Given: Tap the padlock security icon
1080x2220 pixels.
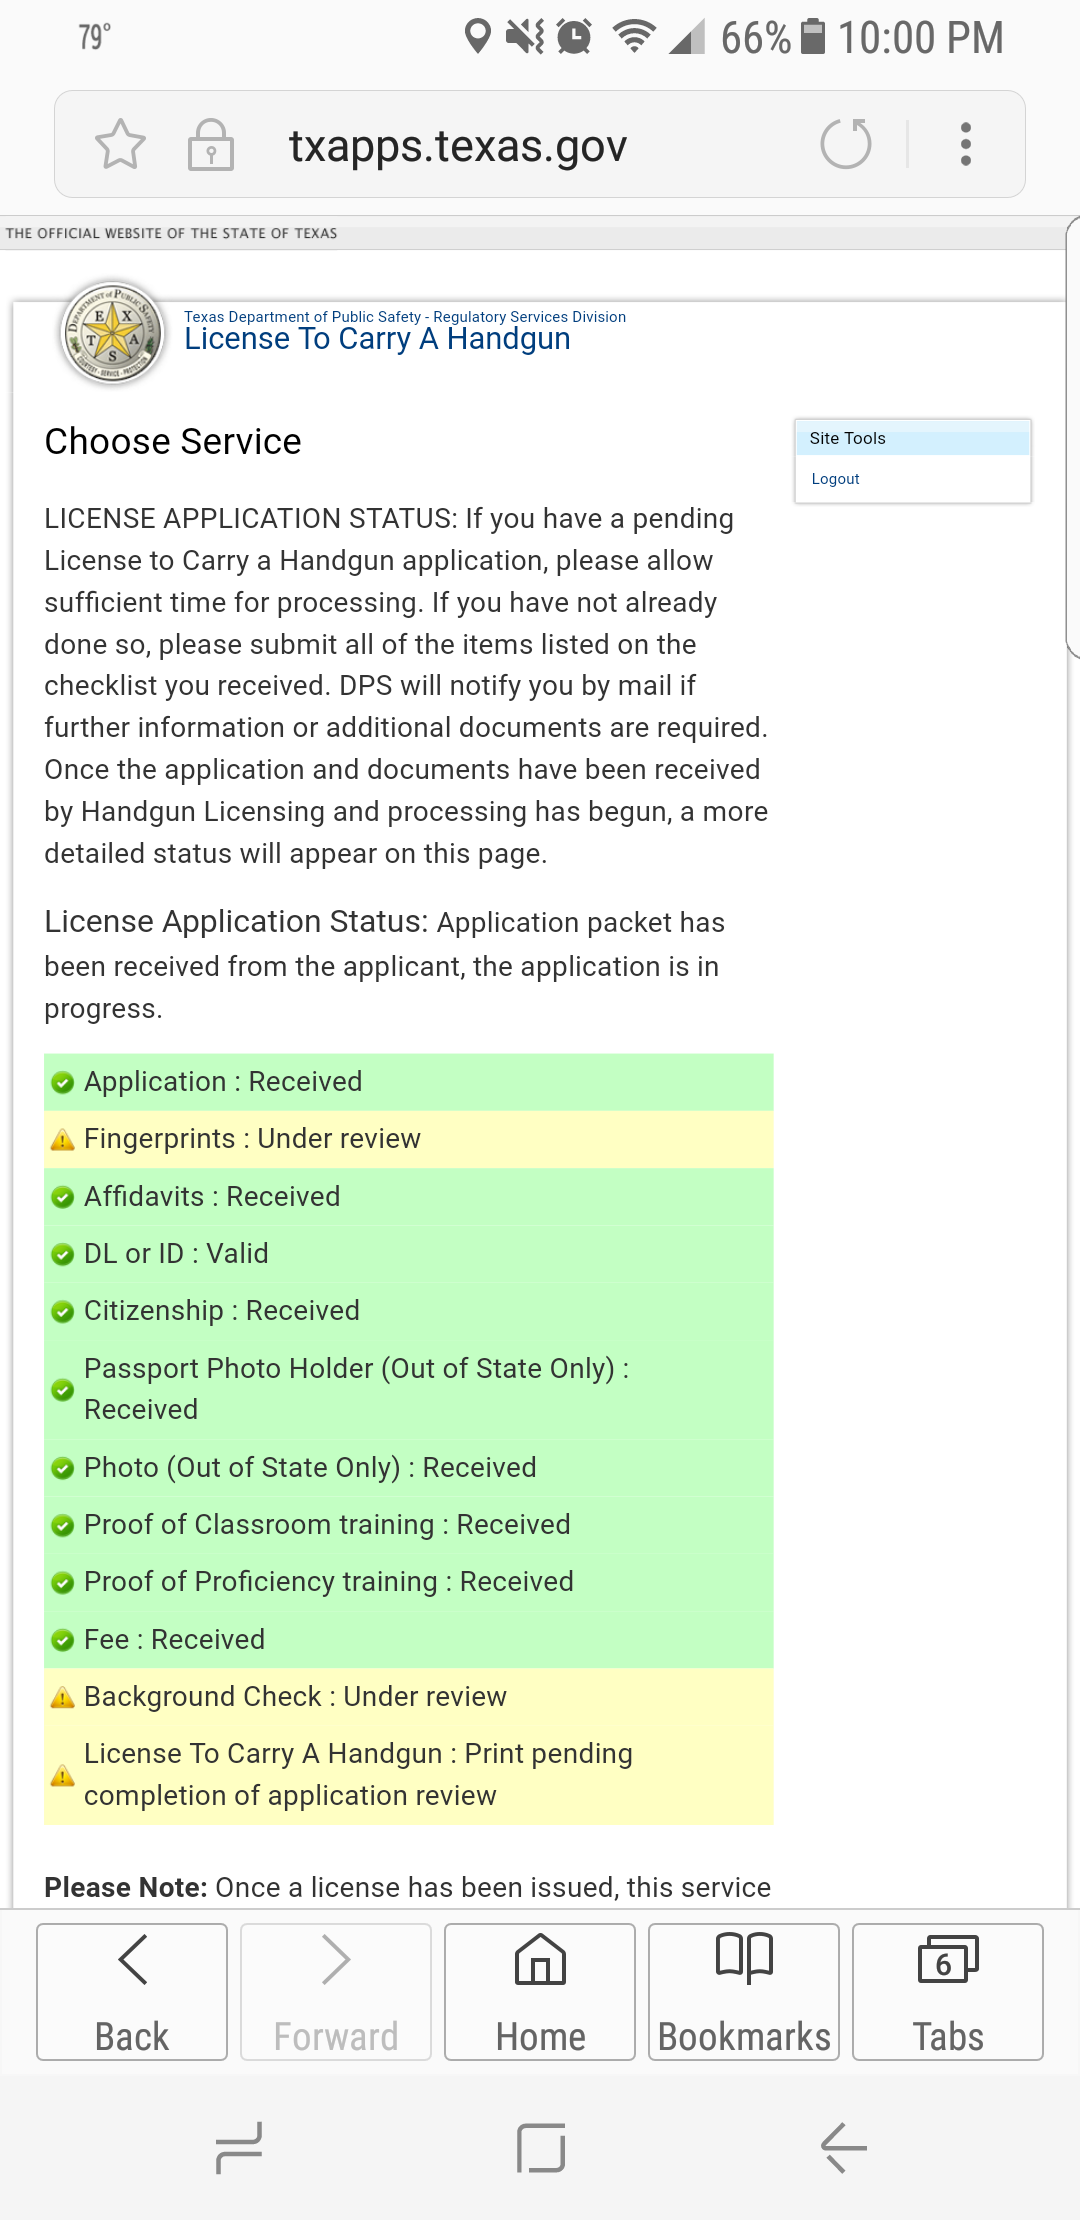Looking at the screenshot, I should click(x=210, y=145).
